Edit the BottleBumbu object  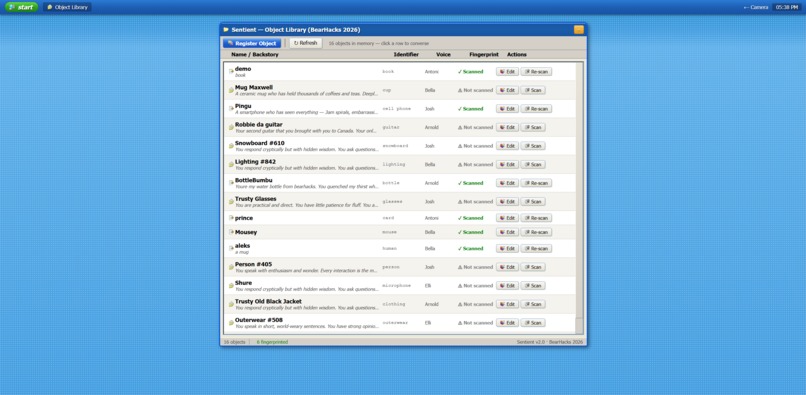coord(507,183)
